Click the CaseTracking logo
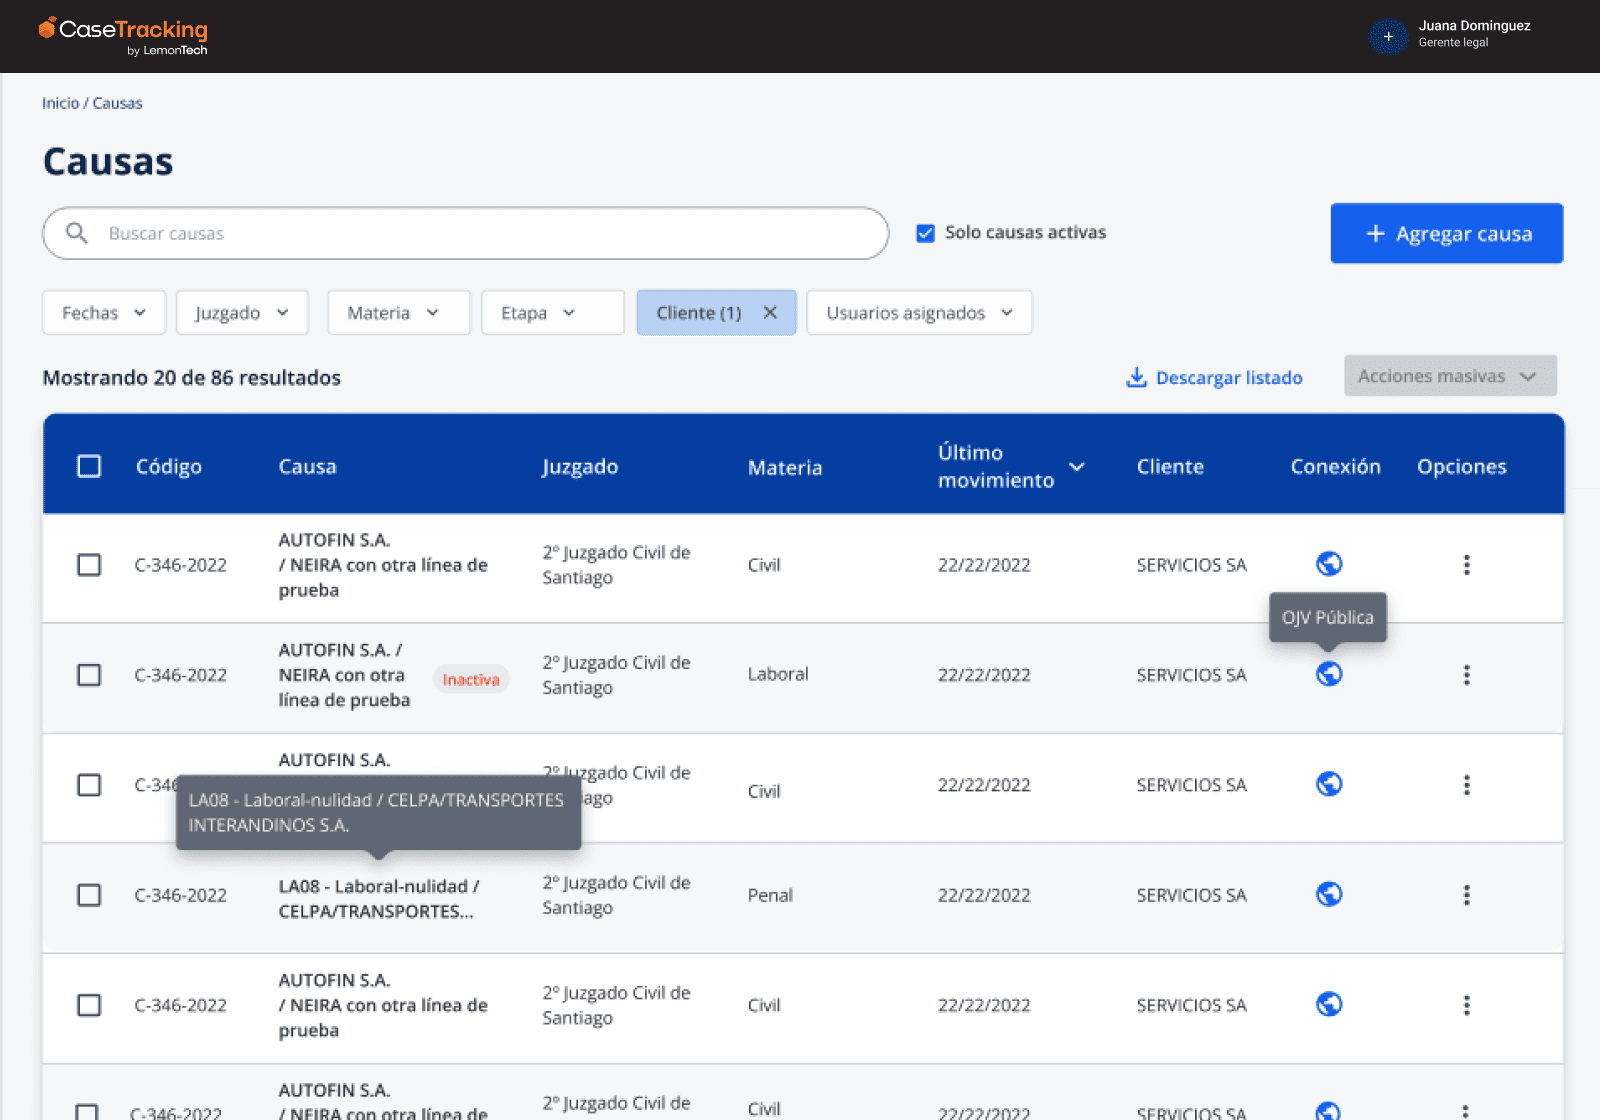The image size is (1600, 1120). coord(123,35)
